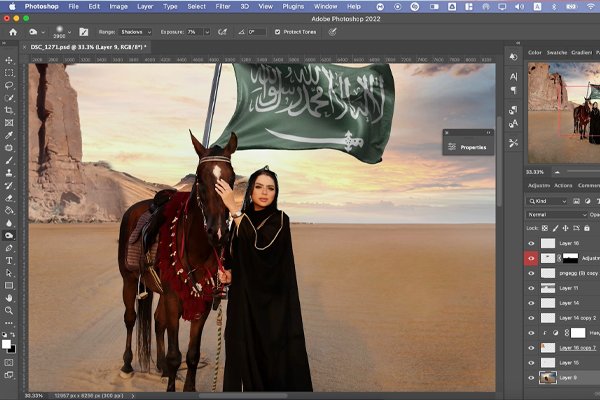Open macOS Wi-Fi menu bar icon
Viewport: 600px width, 400px height.
[591, 7]
